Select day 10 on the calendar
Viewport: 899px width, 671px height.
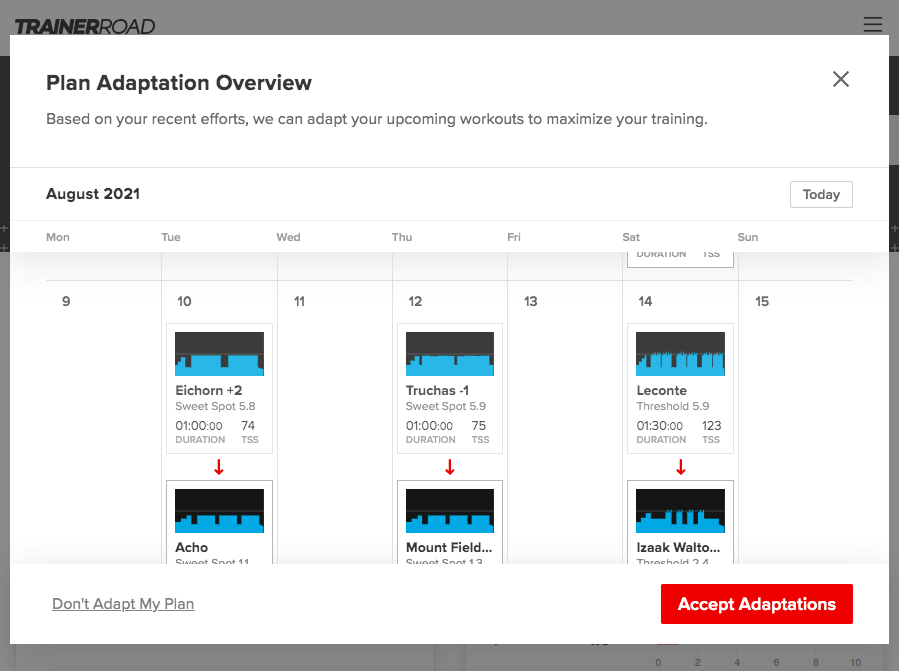[184, 302]
